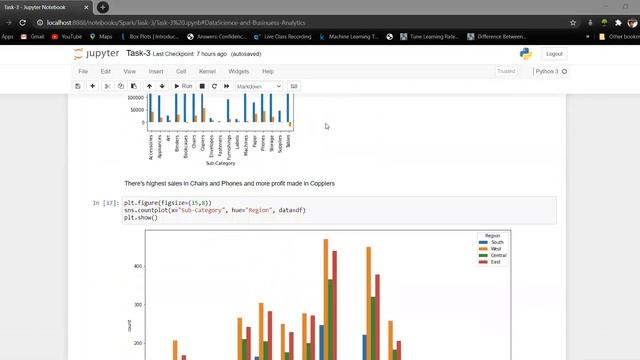The width and height of the screenshot is (640, 360).
Task: Open the command palette keyboard icon
Action: coord(294,86)
